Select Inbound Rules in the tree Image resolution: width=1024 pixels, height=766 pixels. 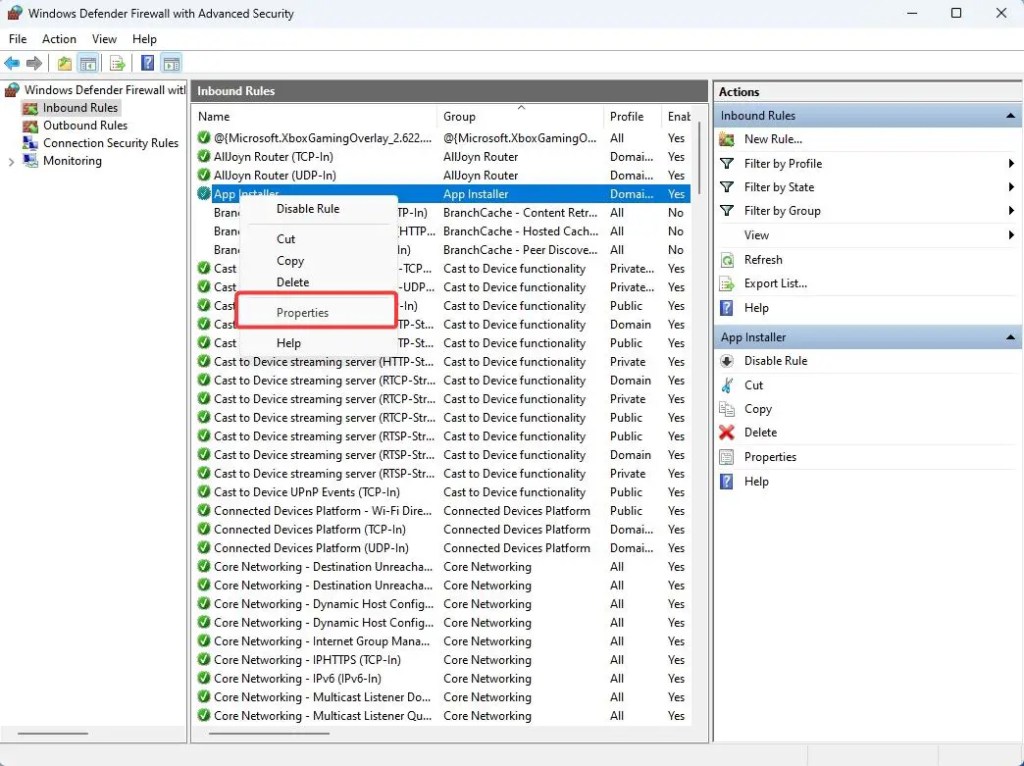tap(80, 108)
